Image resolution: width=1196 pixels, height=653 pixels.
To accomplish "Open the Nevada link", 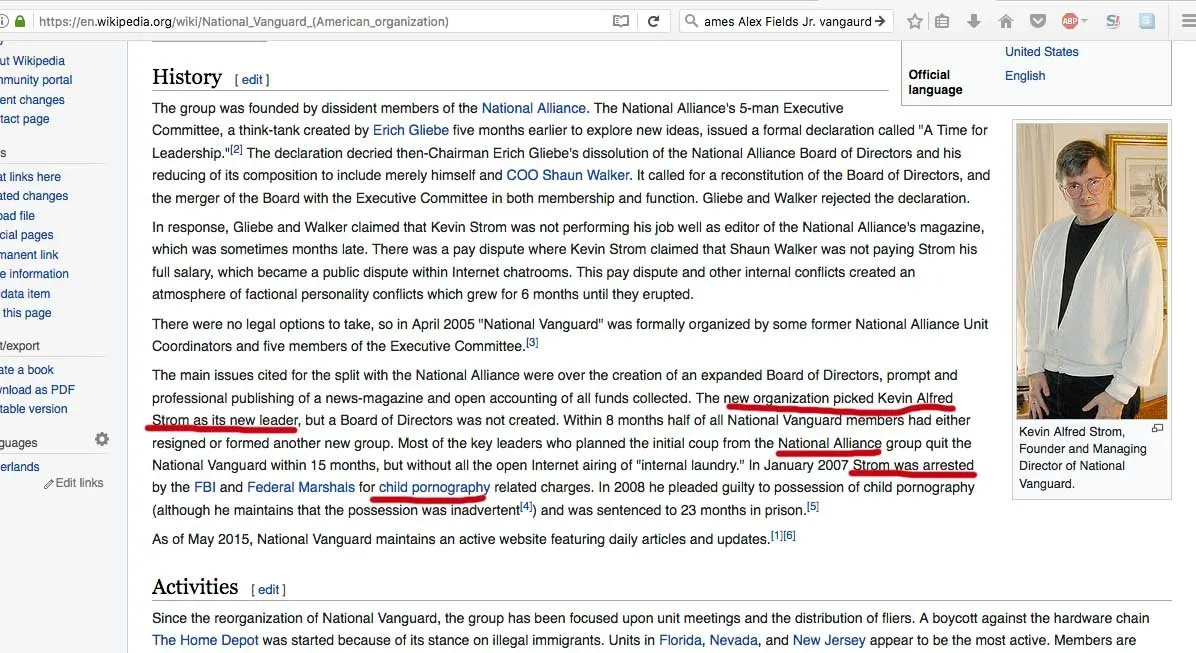I will coord(734,641).
